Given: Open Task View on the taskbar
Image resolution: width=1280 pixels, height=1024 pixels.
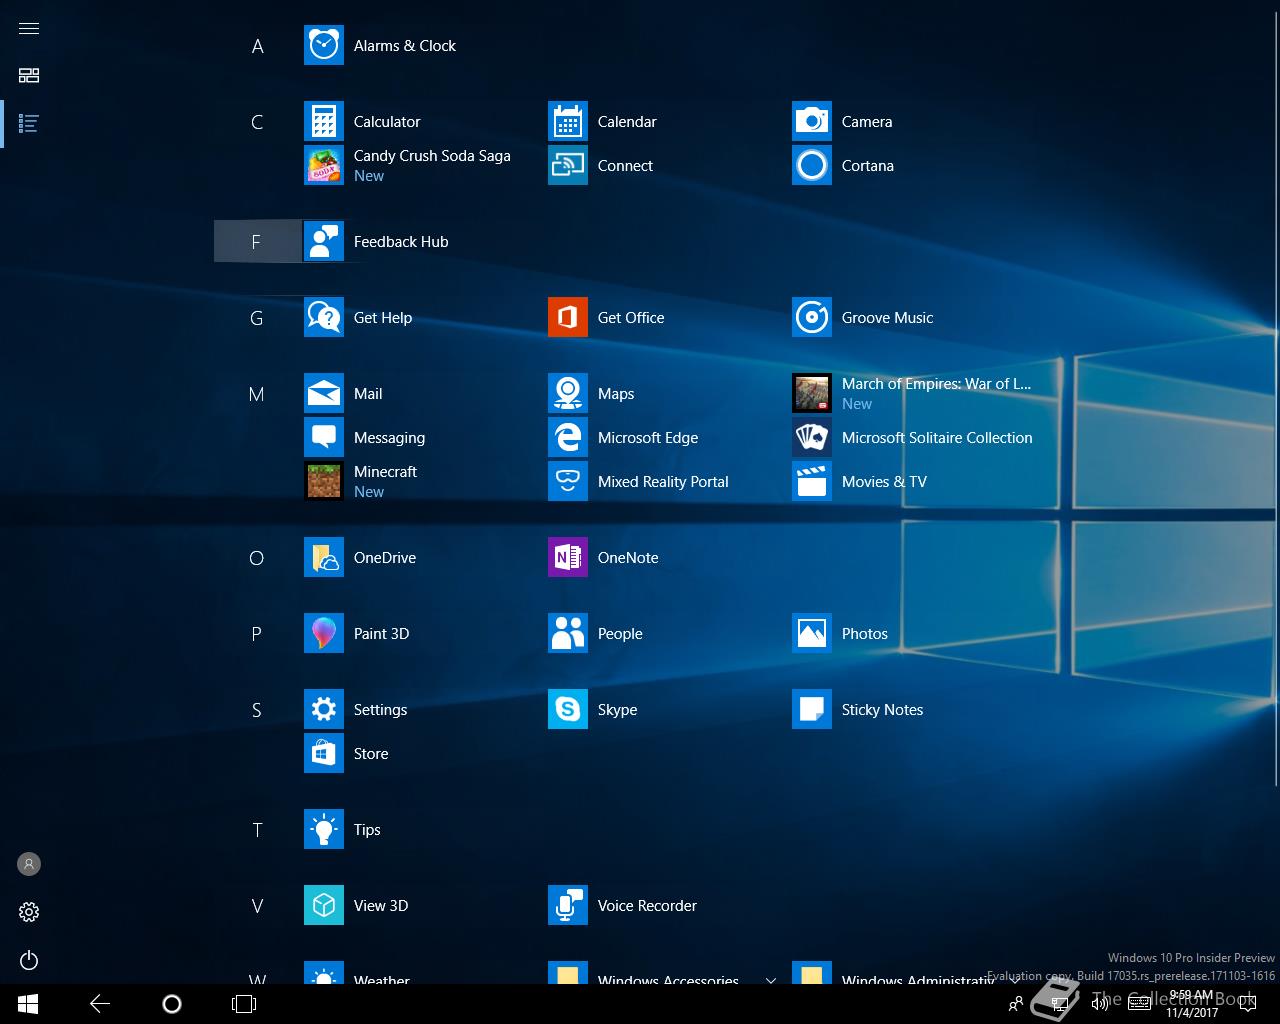Looking at the screenshot, I should (244, 1004).
